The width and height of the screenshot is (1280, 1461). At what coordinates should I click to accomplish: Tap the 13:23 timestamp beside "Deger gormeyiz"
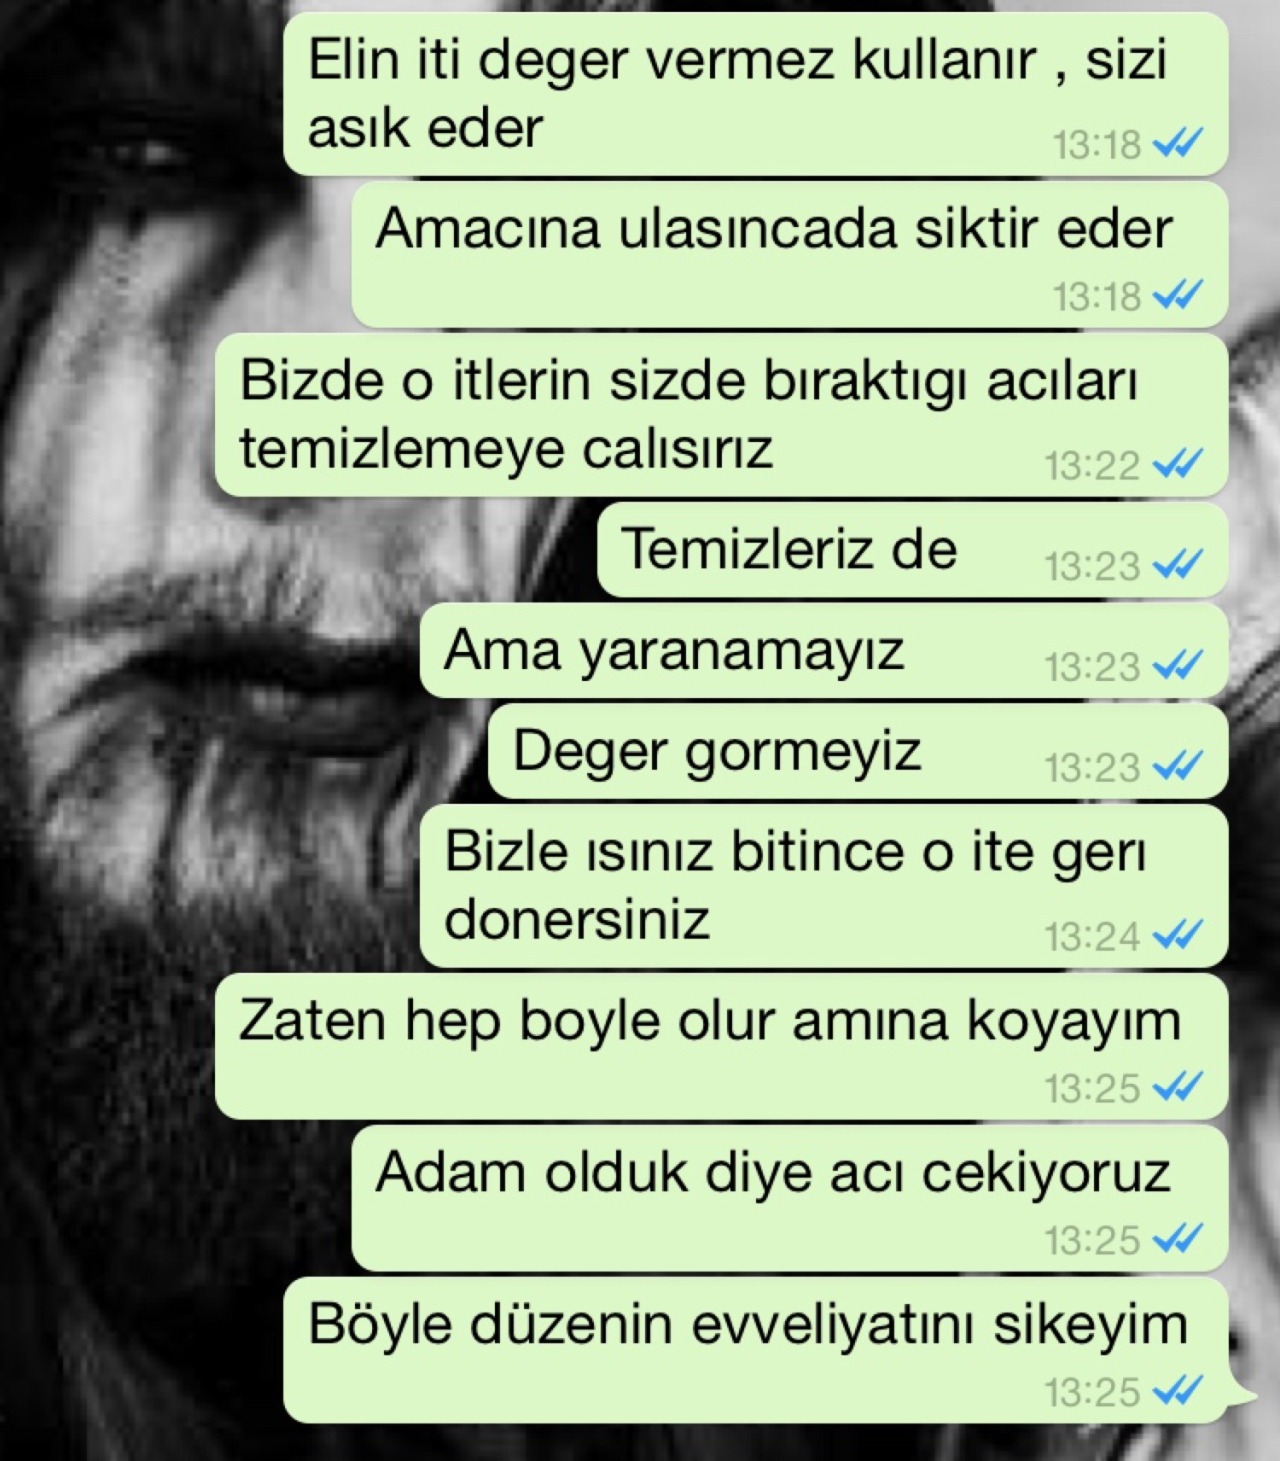(x=1093, y=768)
